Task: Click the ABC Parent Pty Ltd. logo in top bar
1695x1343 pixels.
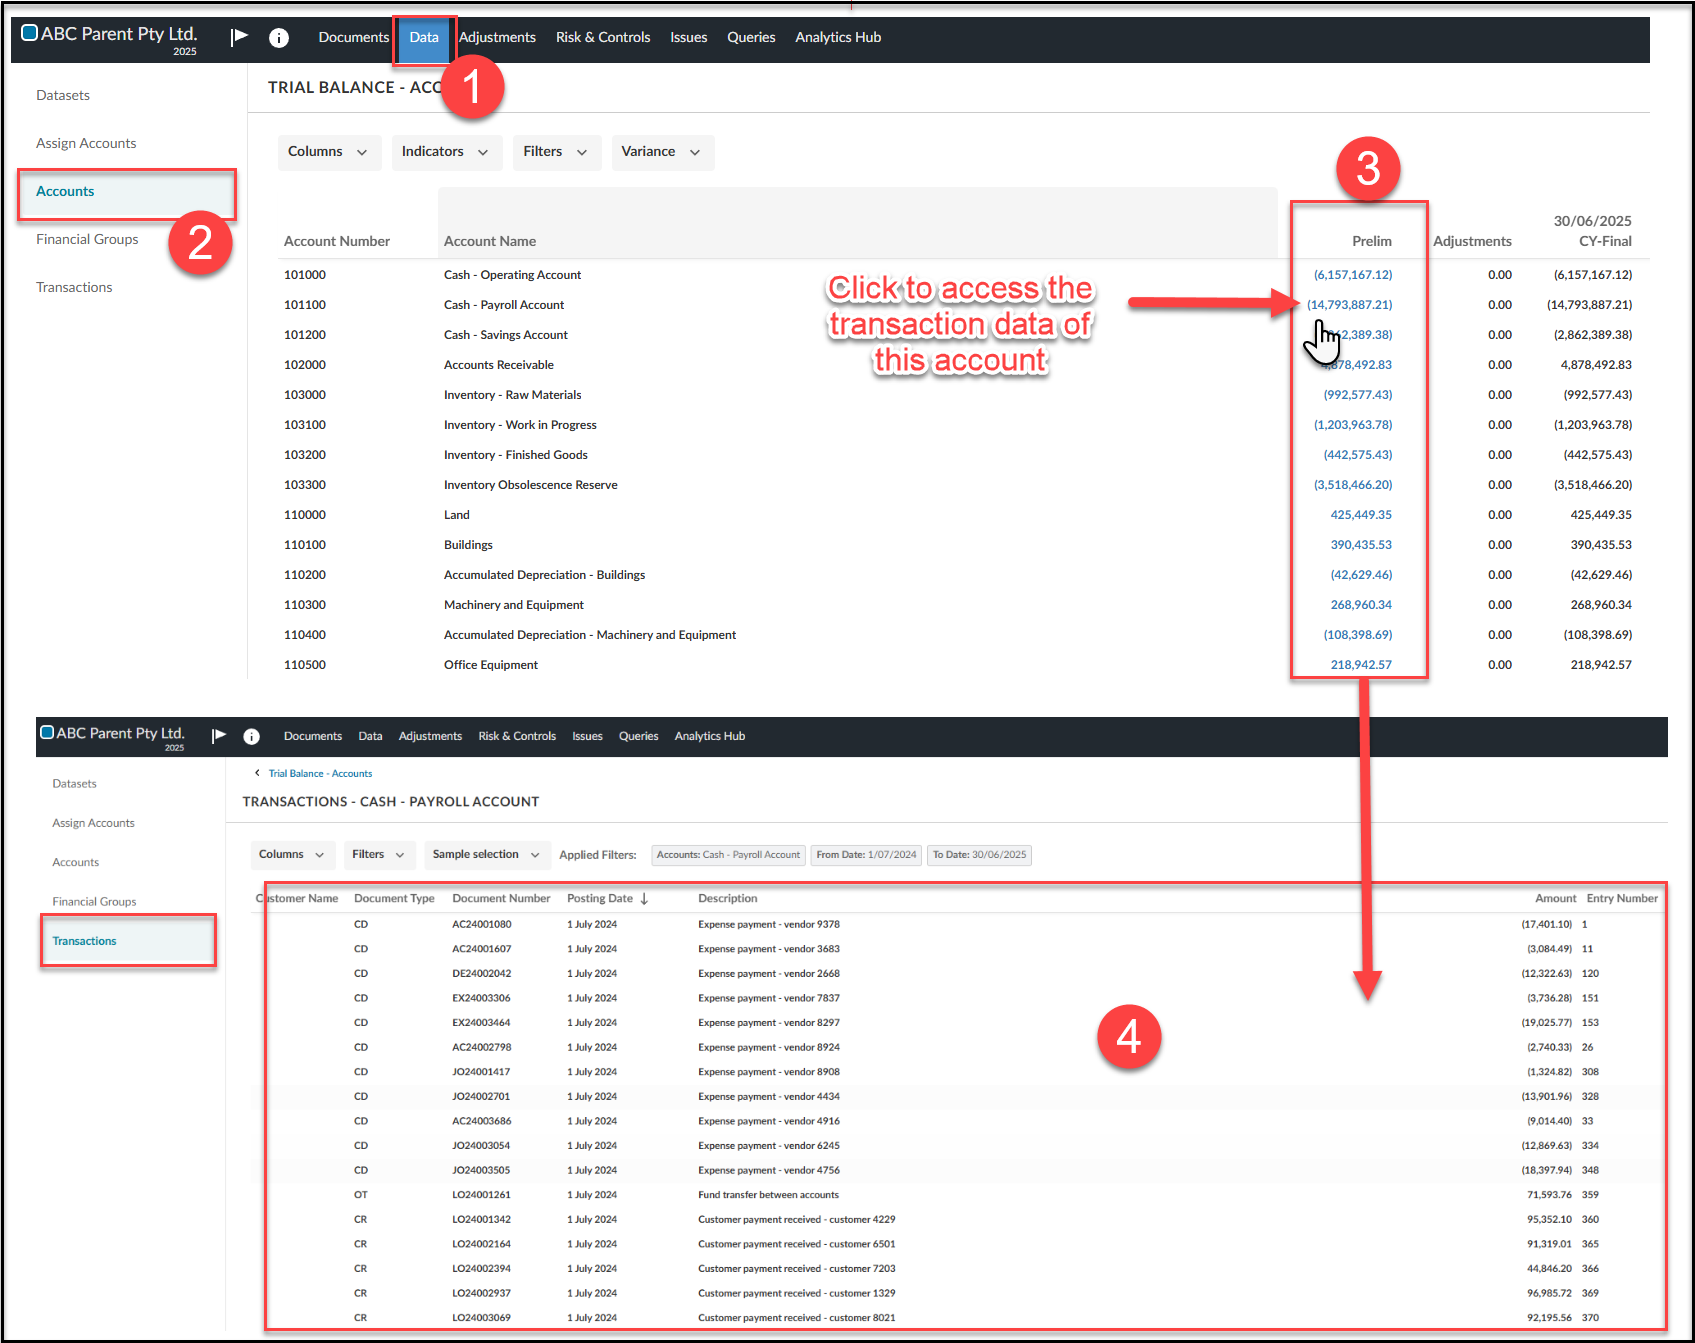Action: click(110, 38)
